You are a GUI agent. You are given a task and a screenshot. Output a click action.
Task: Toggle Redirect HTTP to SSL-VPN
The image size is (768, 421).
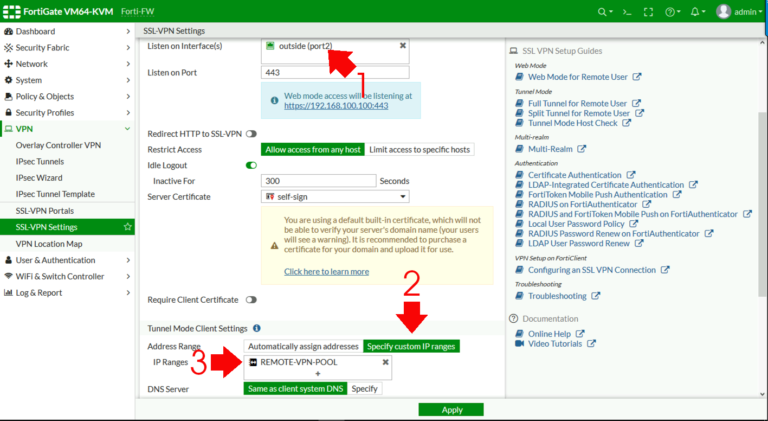[x=251, y=134]
